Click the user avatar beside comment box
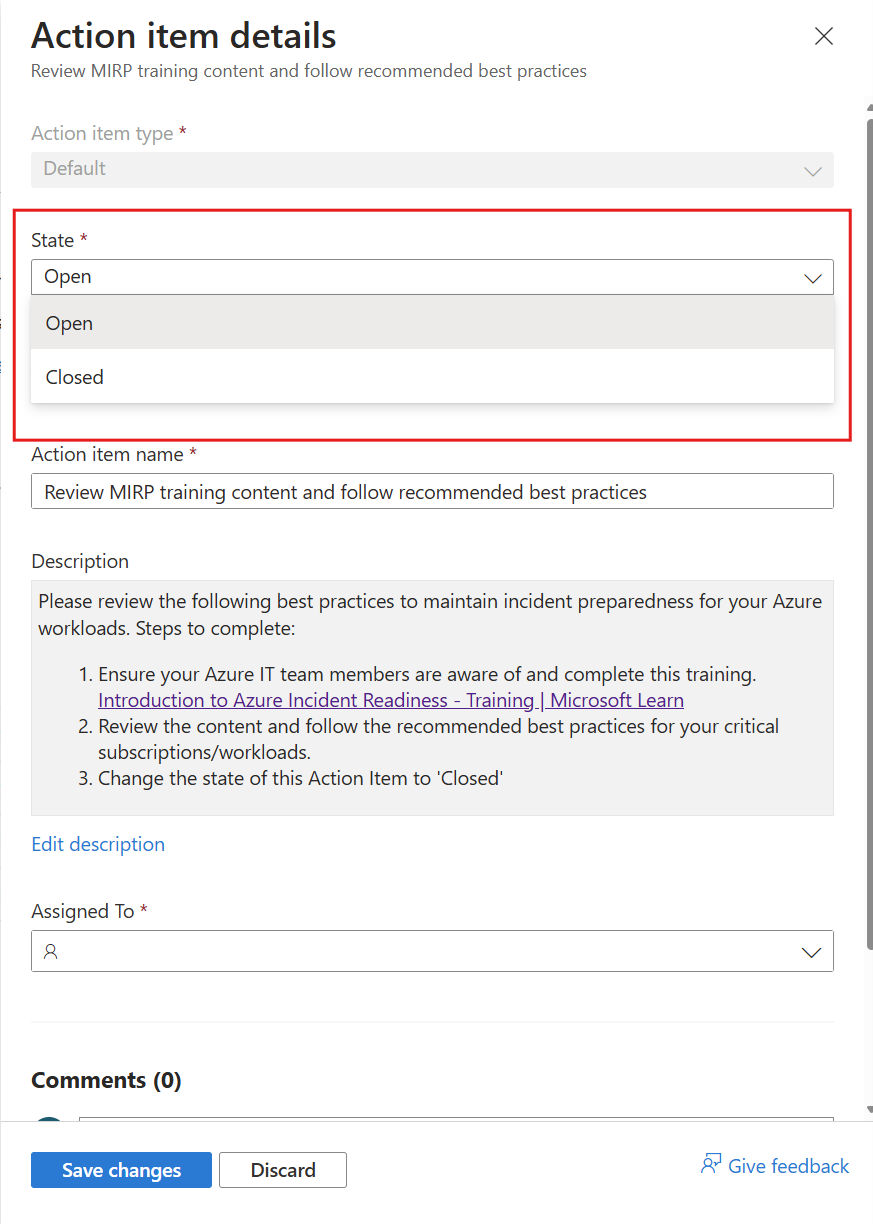The height and width of the screenshot is (1224, 873). pyautogui.click(x=49, y=1118)
